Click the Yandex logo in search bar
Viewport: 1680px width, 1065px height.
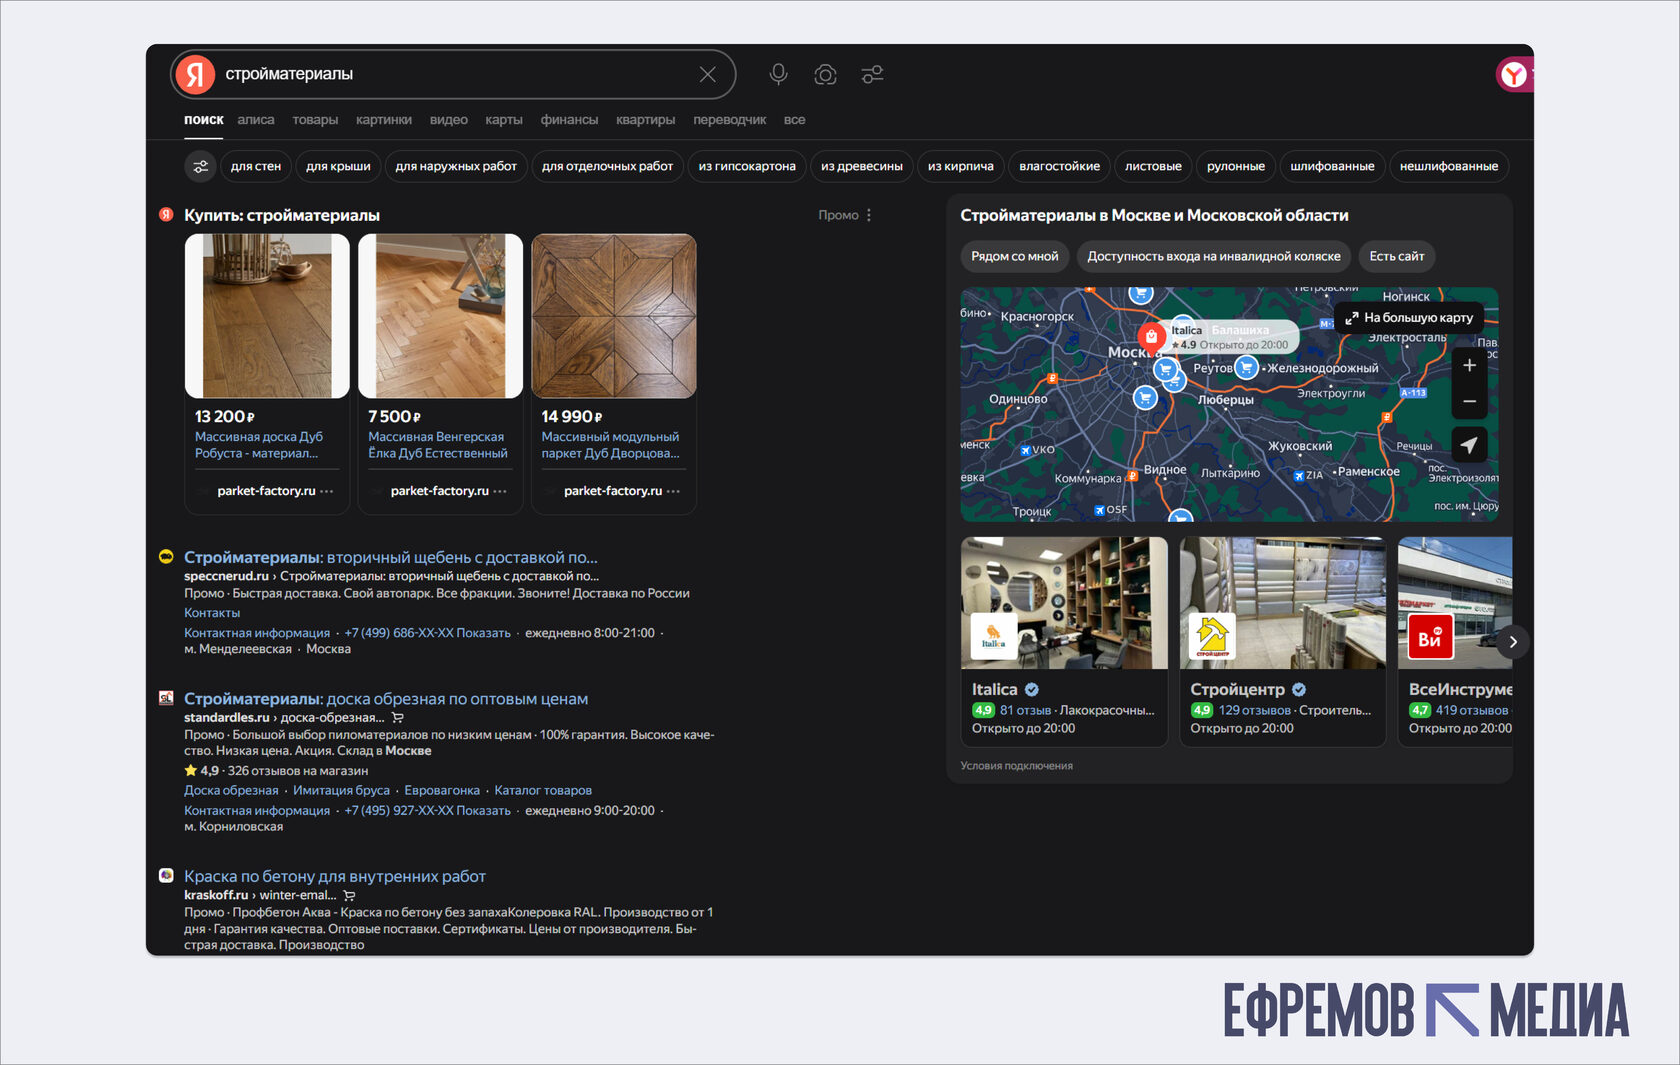tap(196, 75)
